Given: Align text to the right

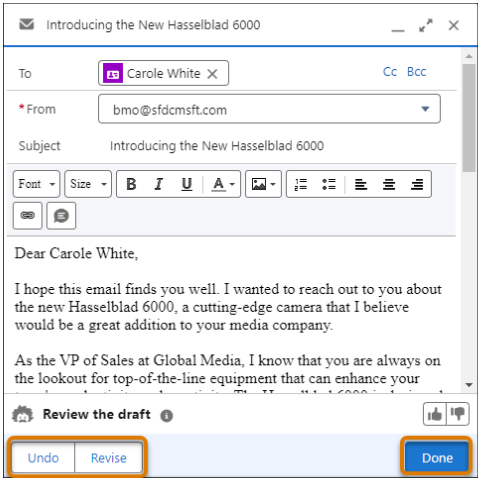Looking at the screenshot, I should point(417,184).
